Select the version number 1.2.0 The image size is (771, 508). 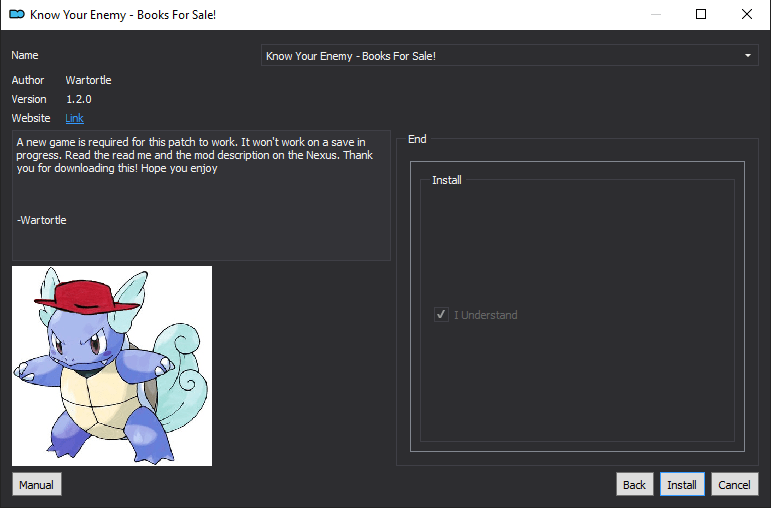(79, 99)
